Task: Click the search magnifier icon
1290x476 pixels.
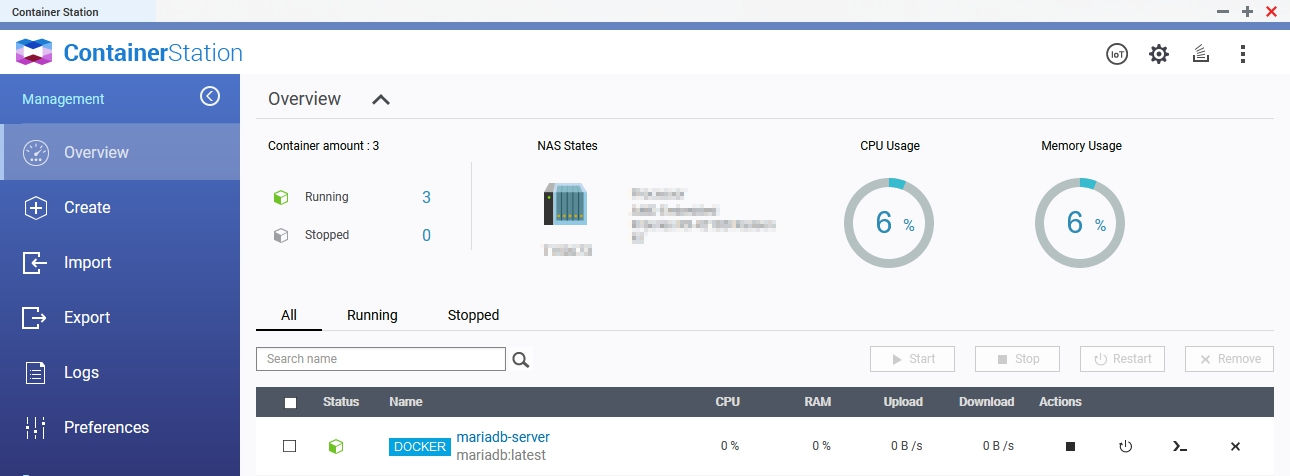Action: (x=521, y=360)
